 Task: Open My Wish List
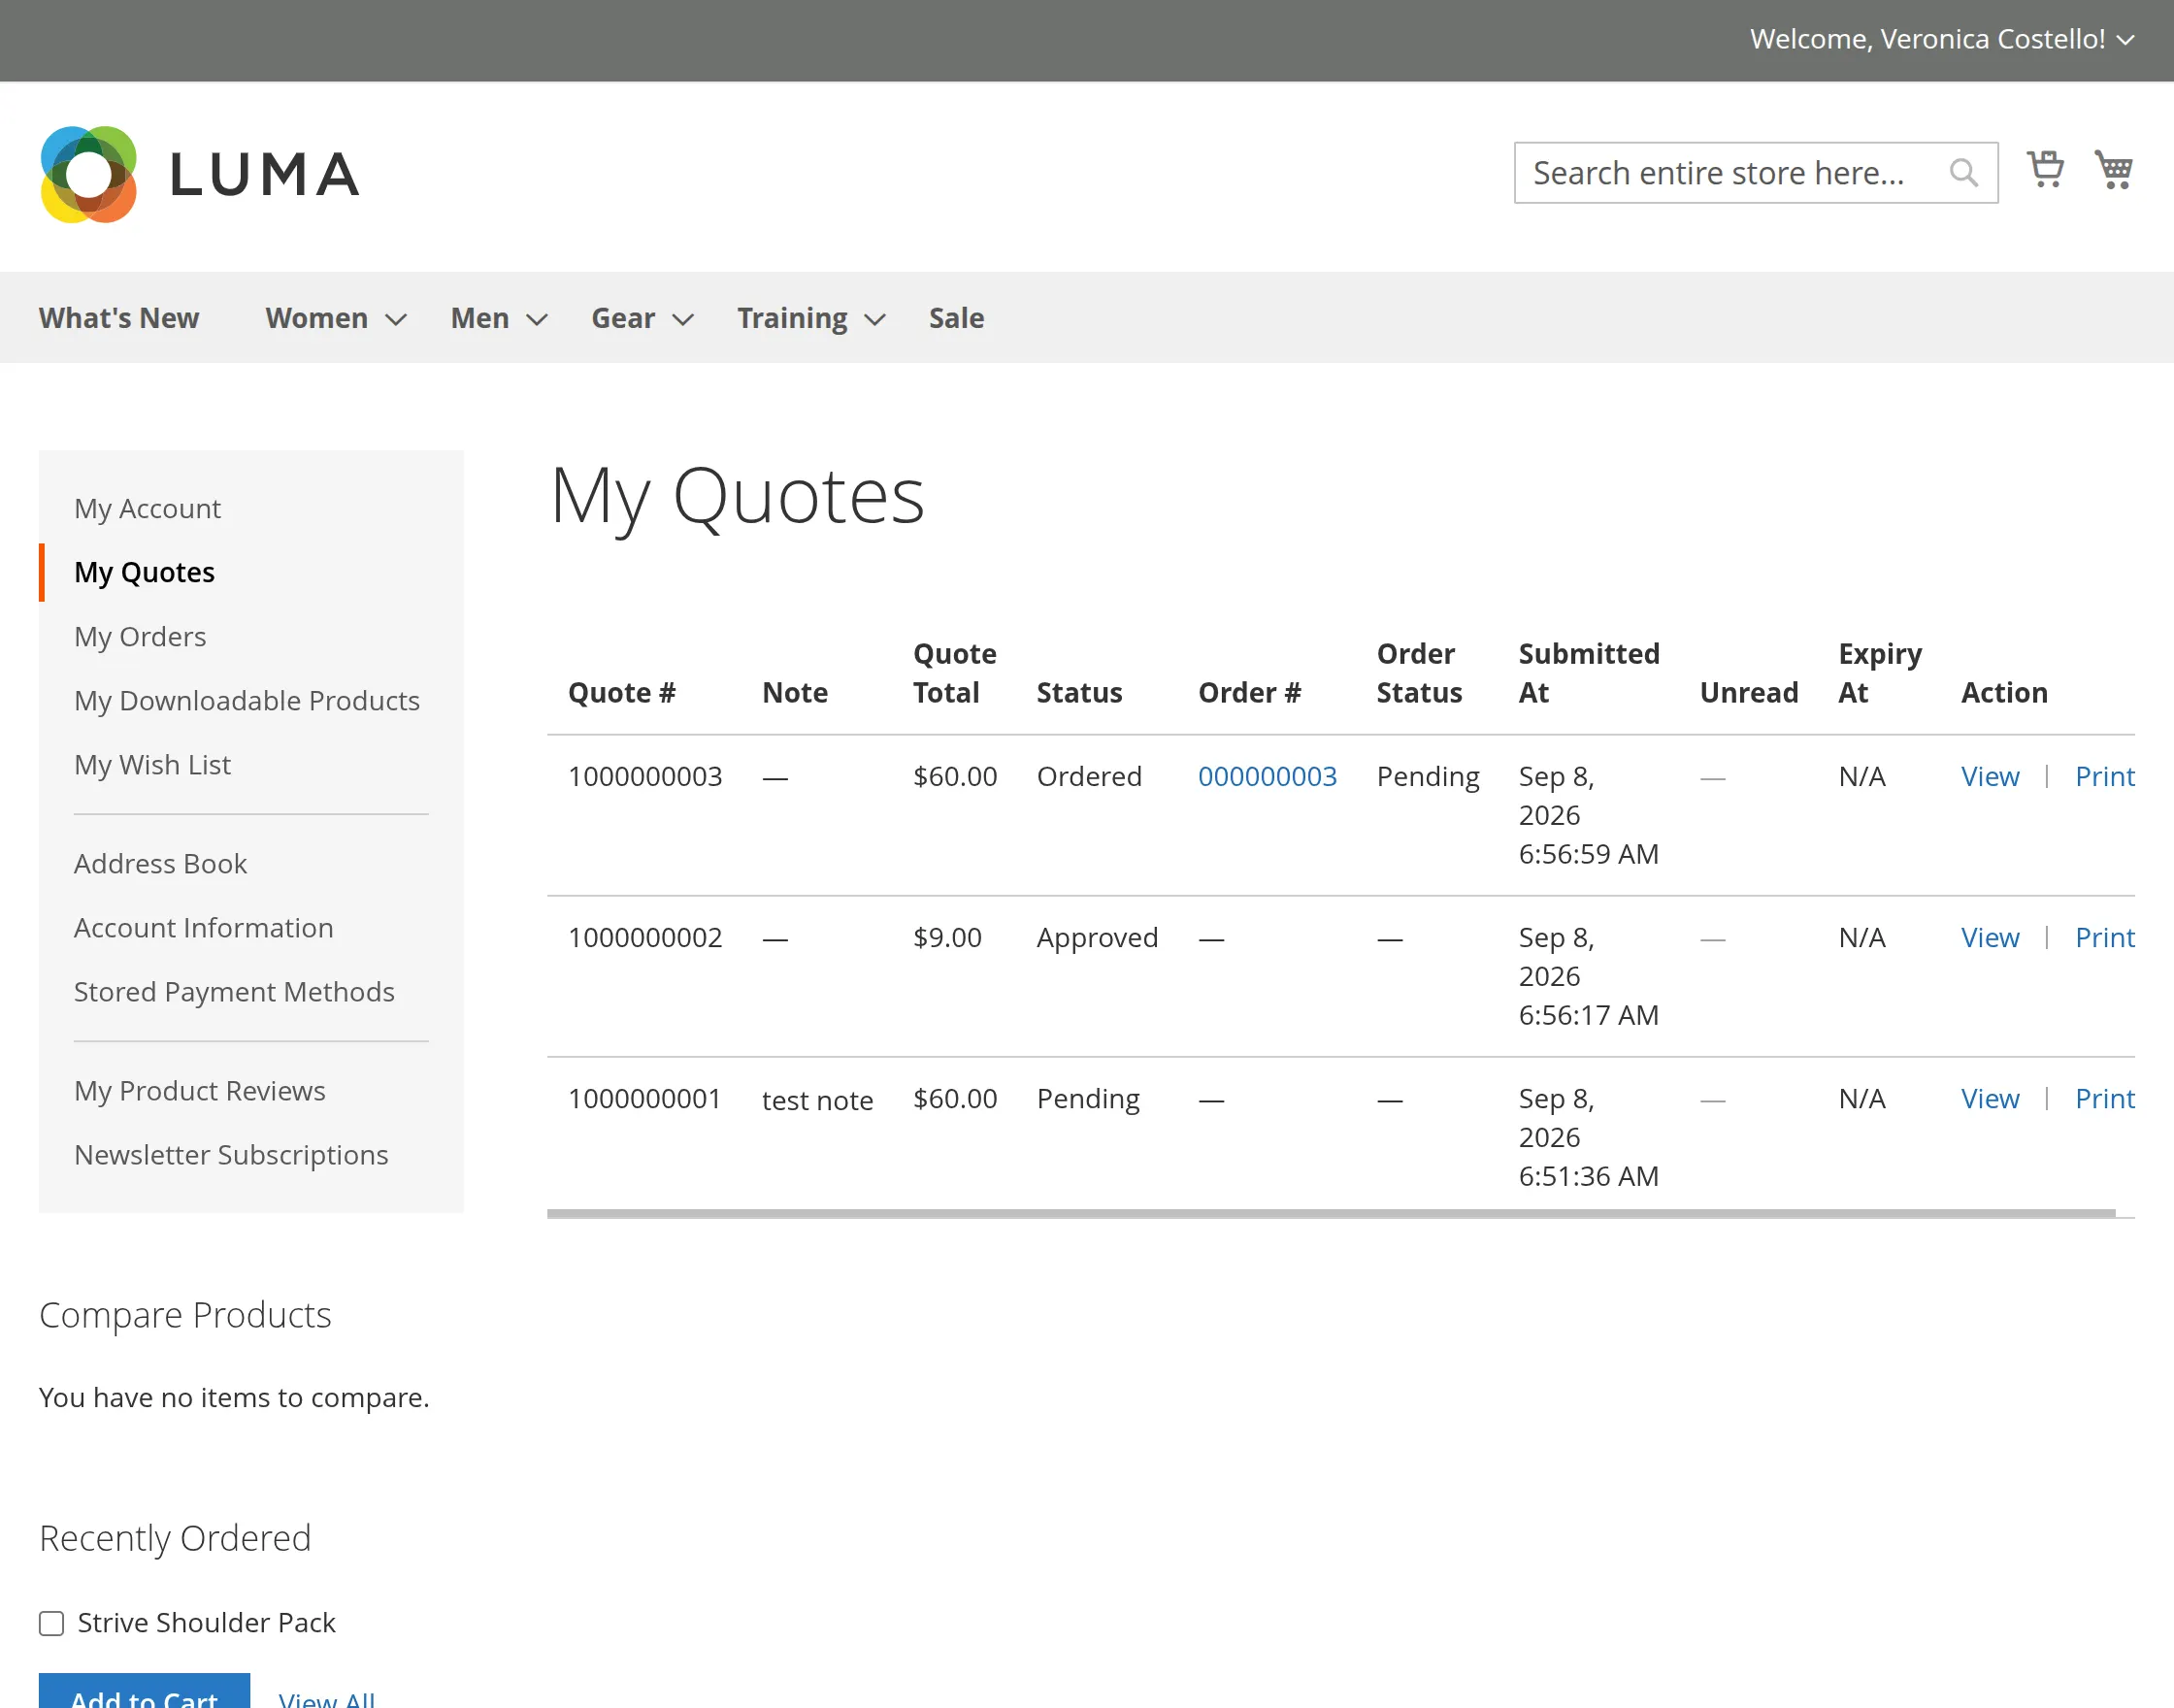coord(152,764)
